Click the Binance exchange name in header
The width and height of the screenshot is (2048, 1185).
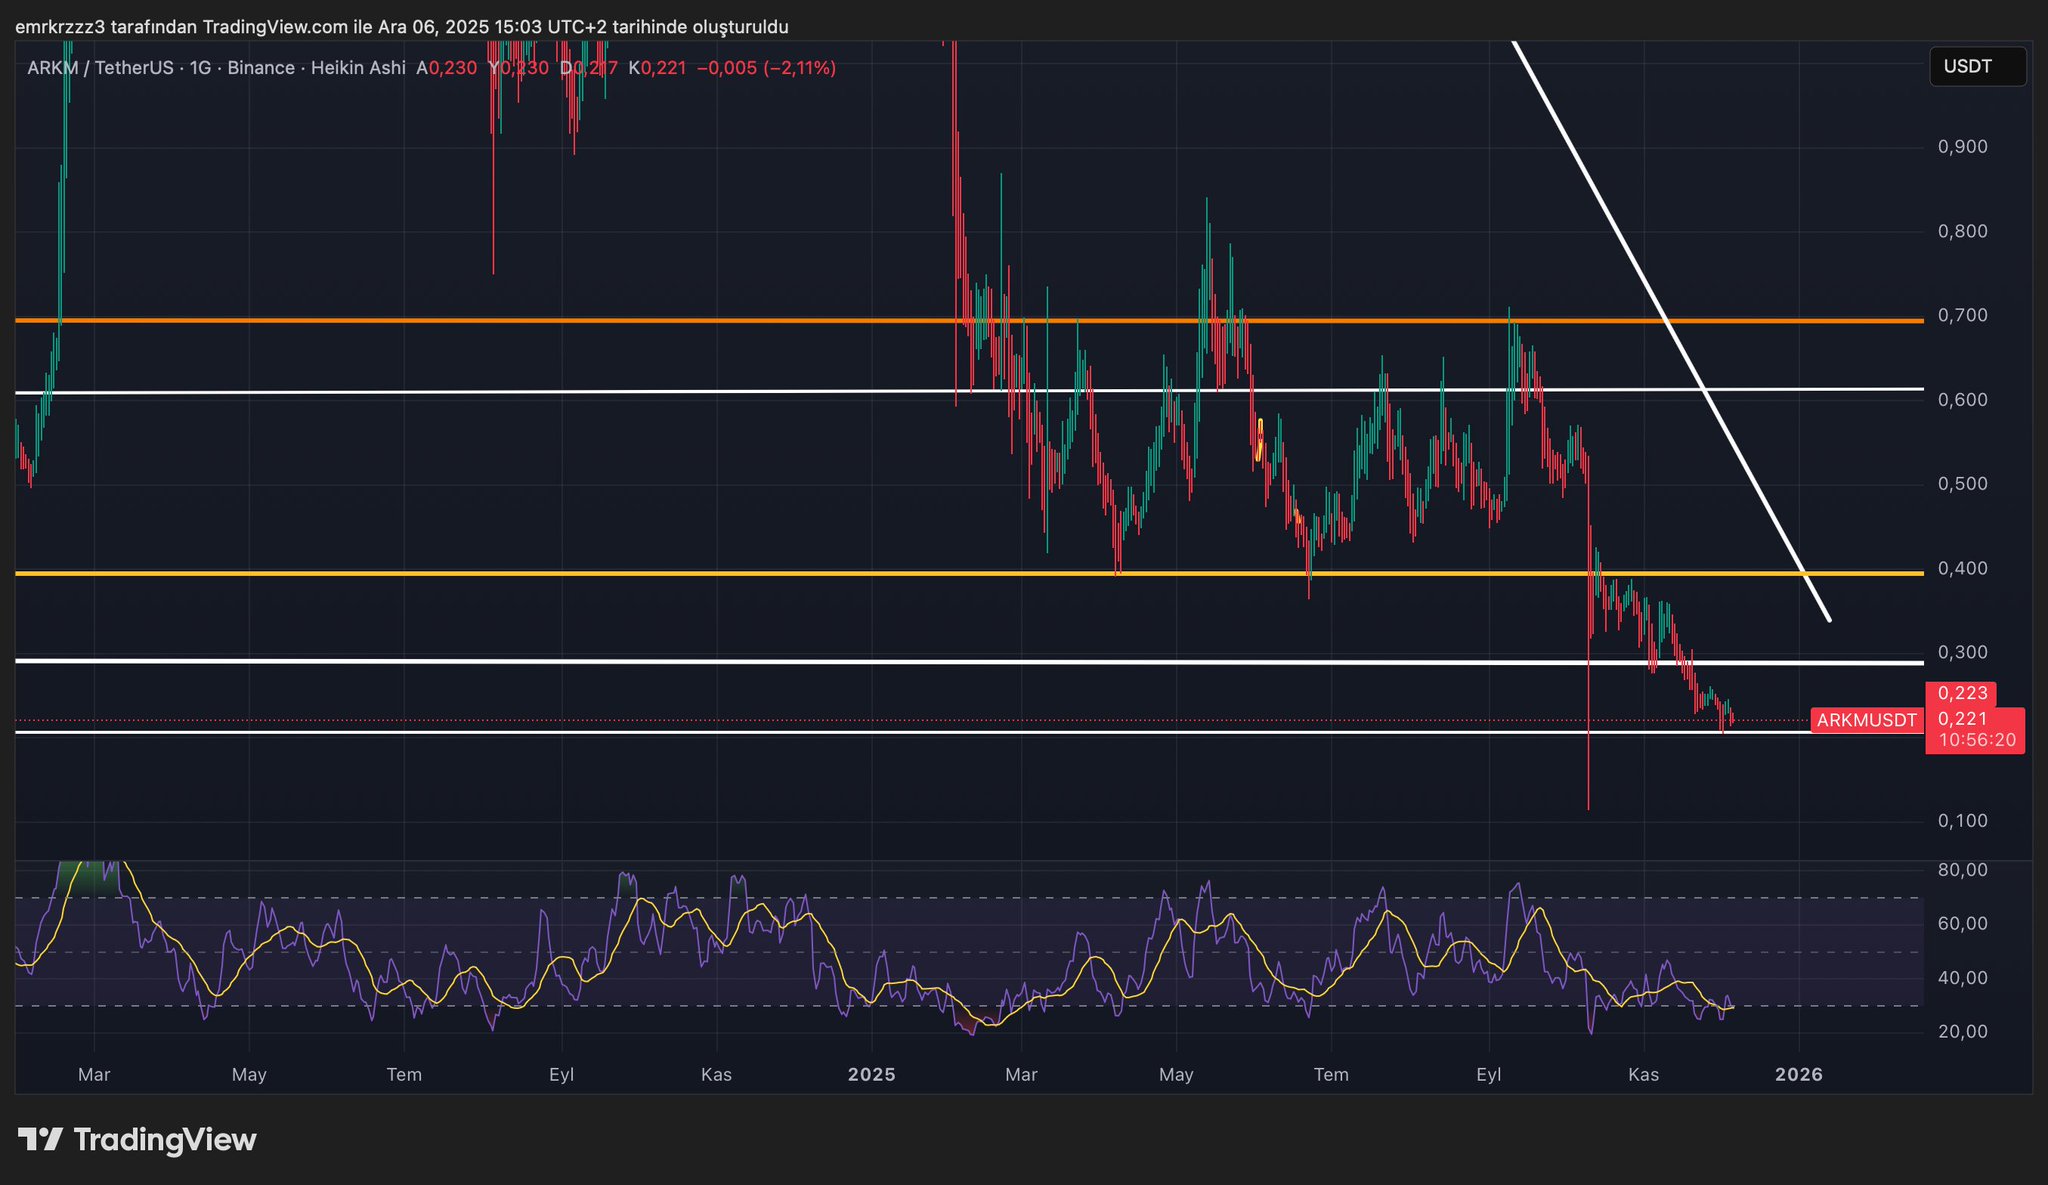tap(261, 68)
